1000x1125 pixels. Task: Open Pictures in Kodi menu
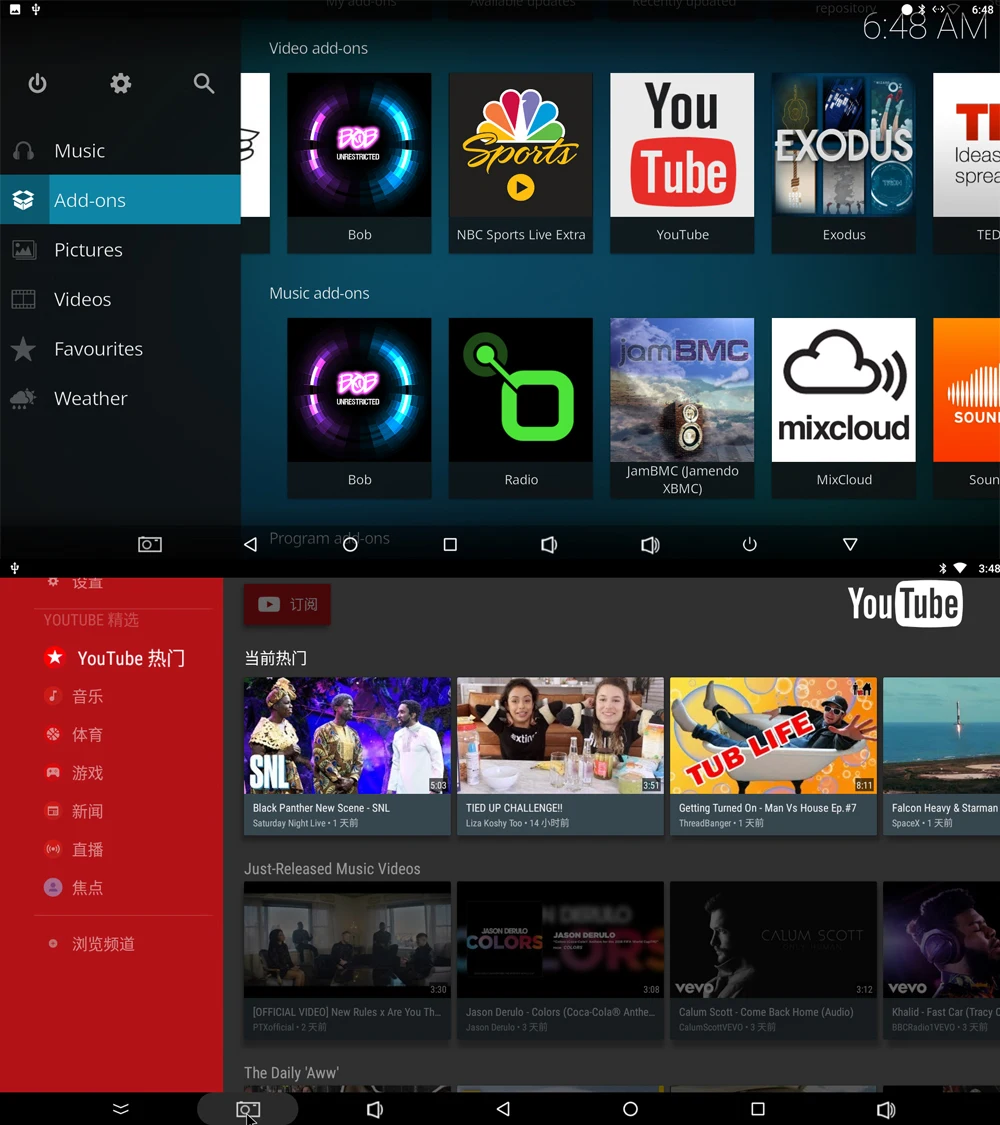click(x=120, y=250)
